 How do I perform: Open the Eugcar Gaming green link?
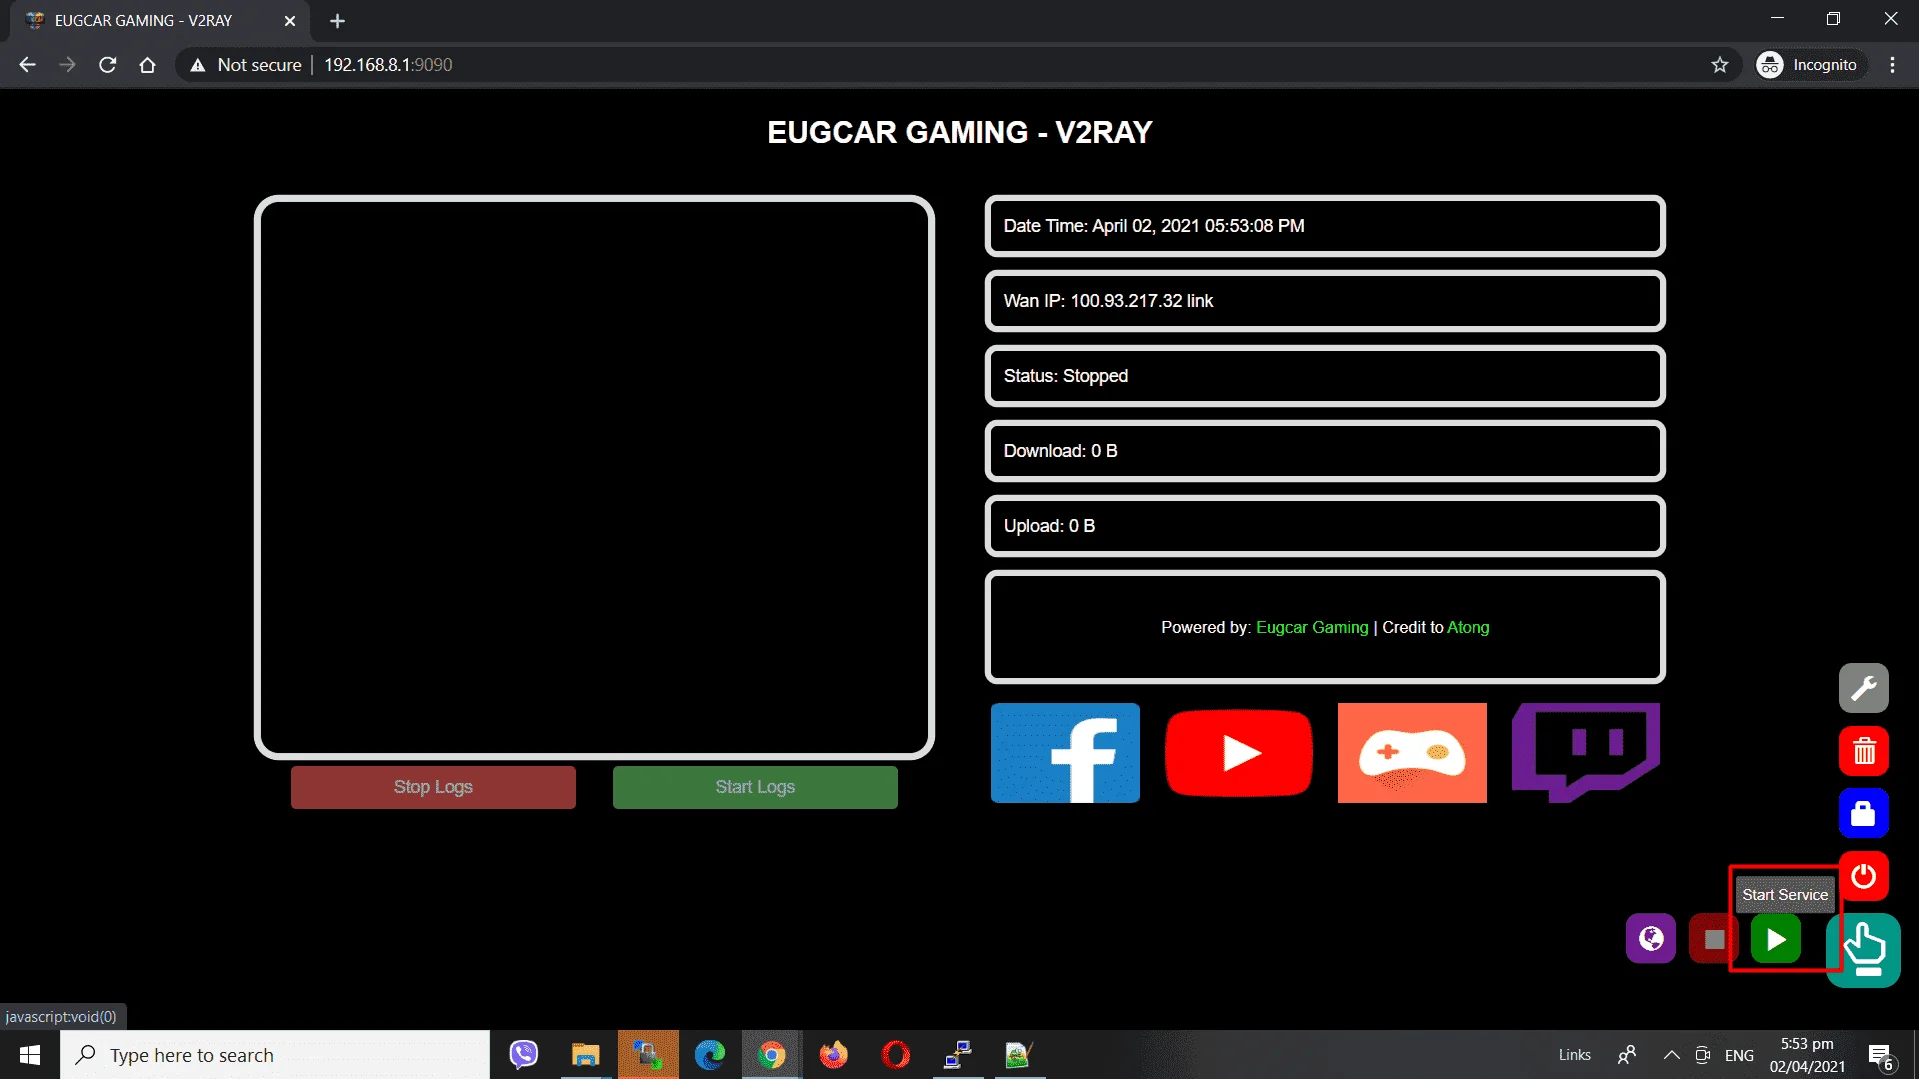pyautogui.click(x=1312, y=627)
